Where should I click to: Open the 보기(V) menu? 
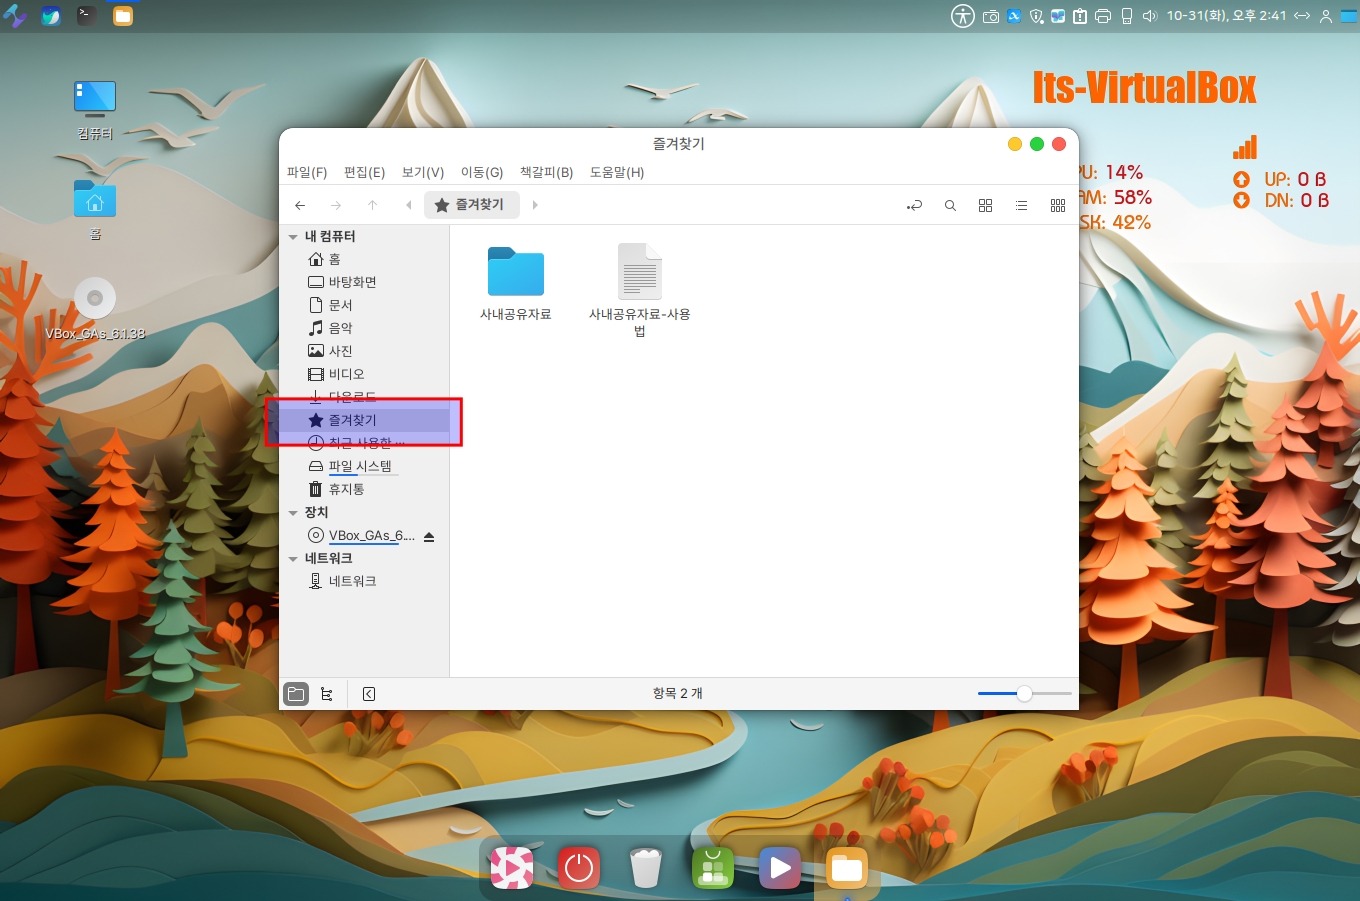(x=422, y=172)
